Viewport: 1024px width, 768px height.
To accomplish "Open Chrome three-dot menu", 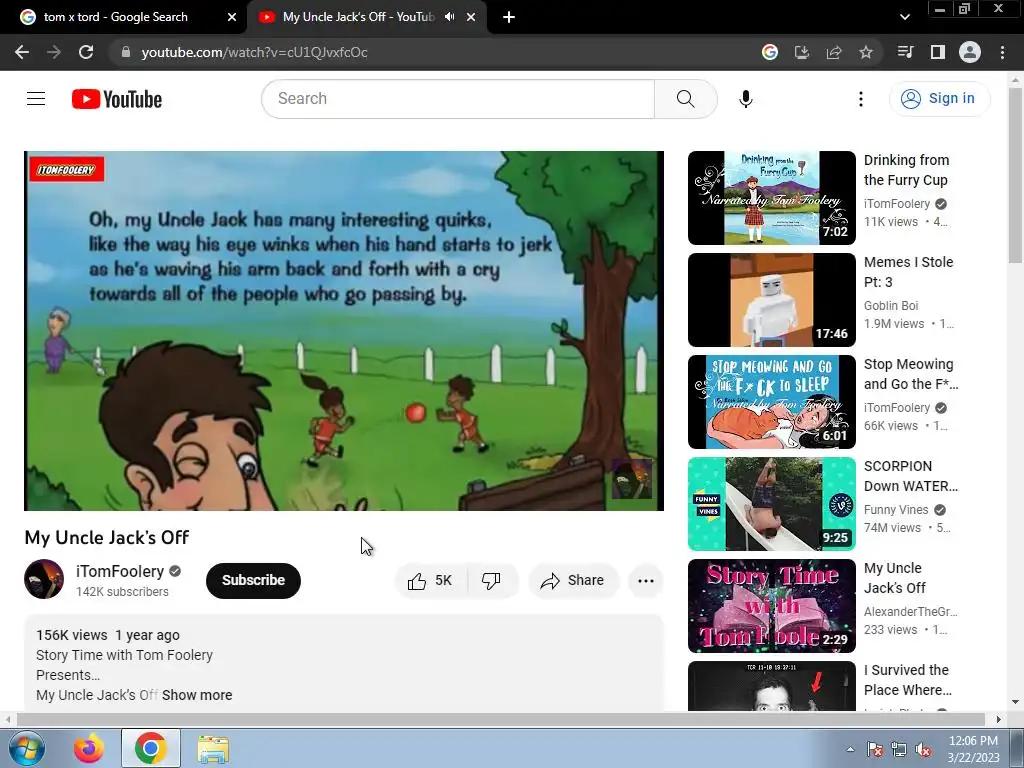I will pos(1002,52).
